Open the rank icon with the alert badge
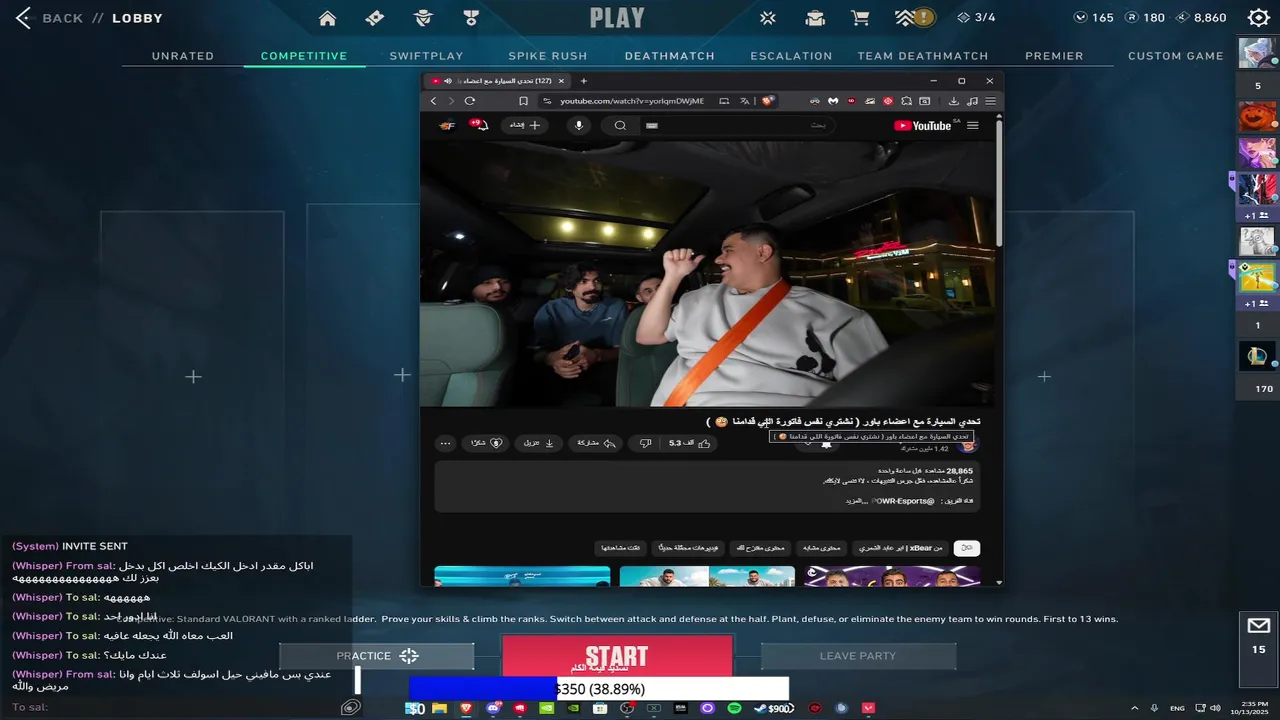Screen dimensions: 1280x720 pyautogui.click(x=914, y=17)
